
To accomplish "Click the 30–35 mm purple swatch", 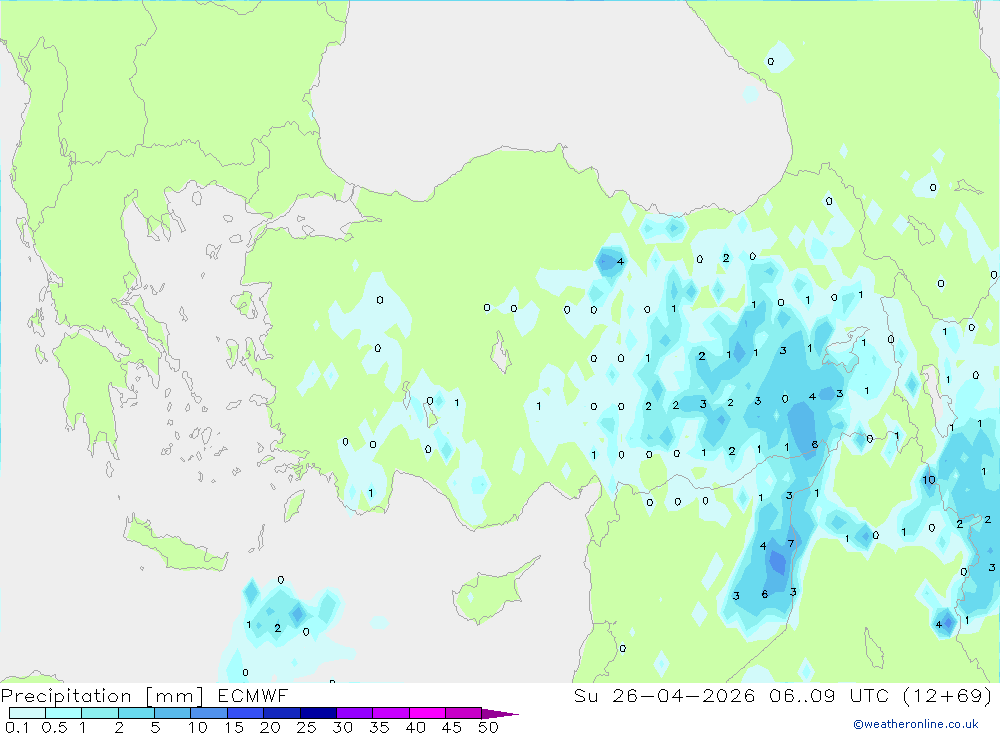I will (x=355, y=713).
